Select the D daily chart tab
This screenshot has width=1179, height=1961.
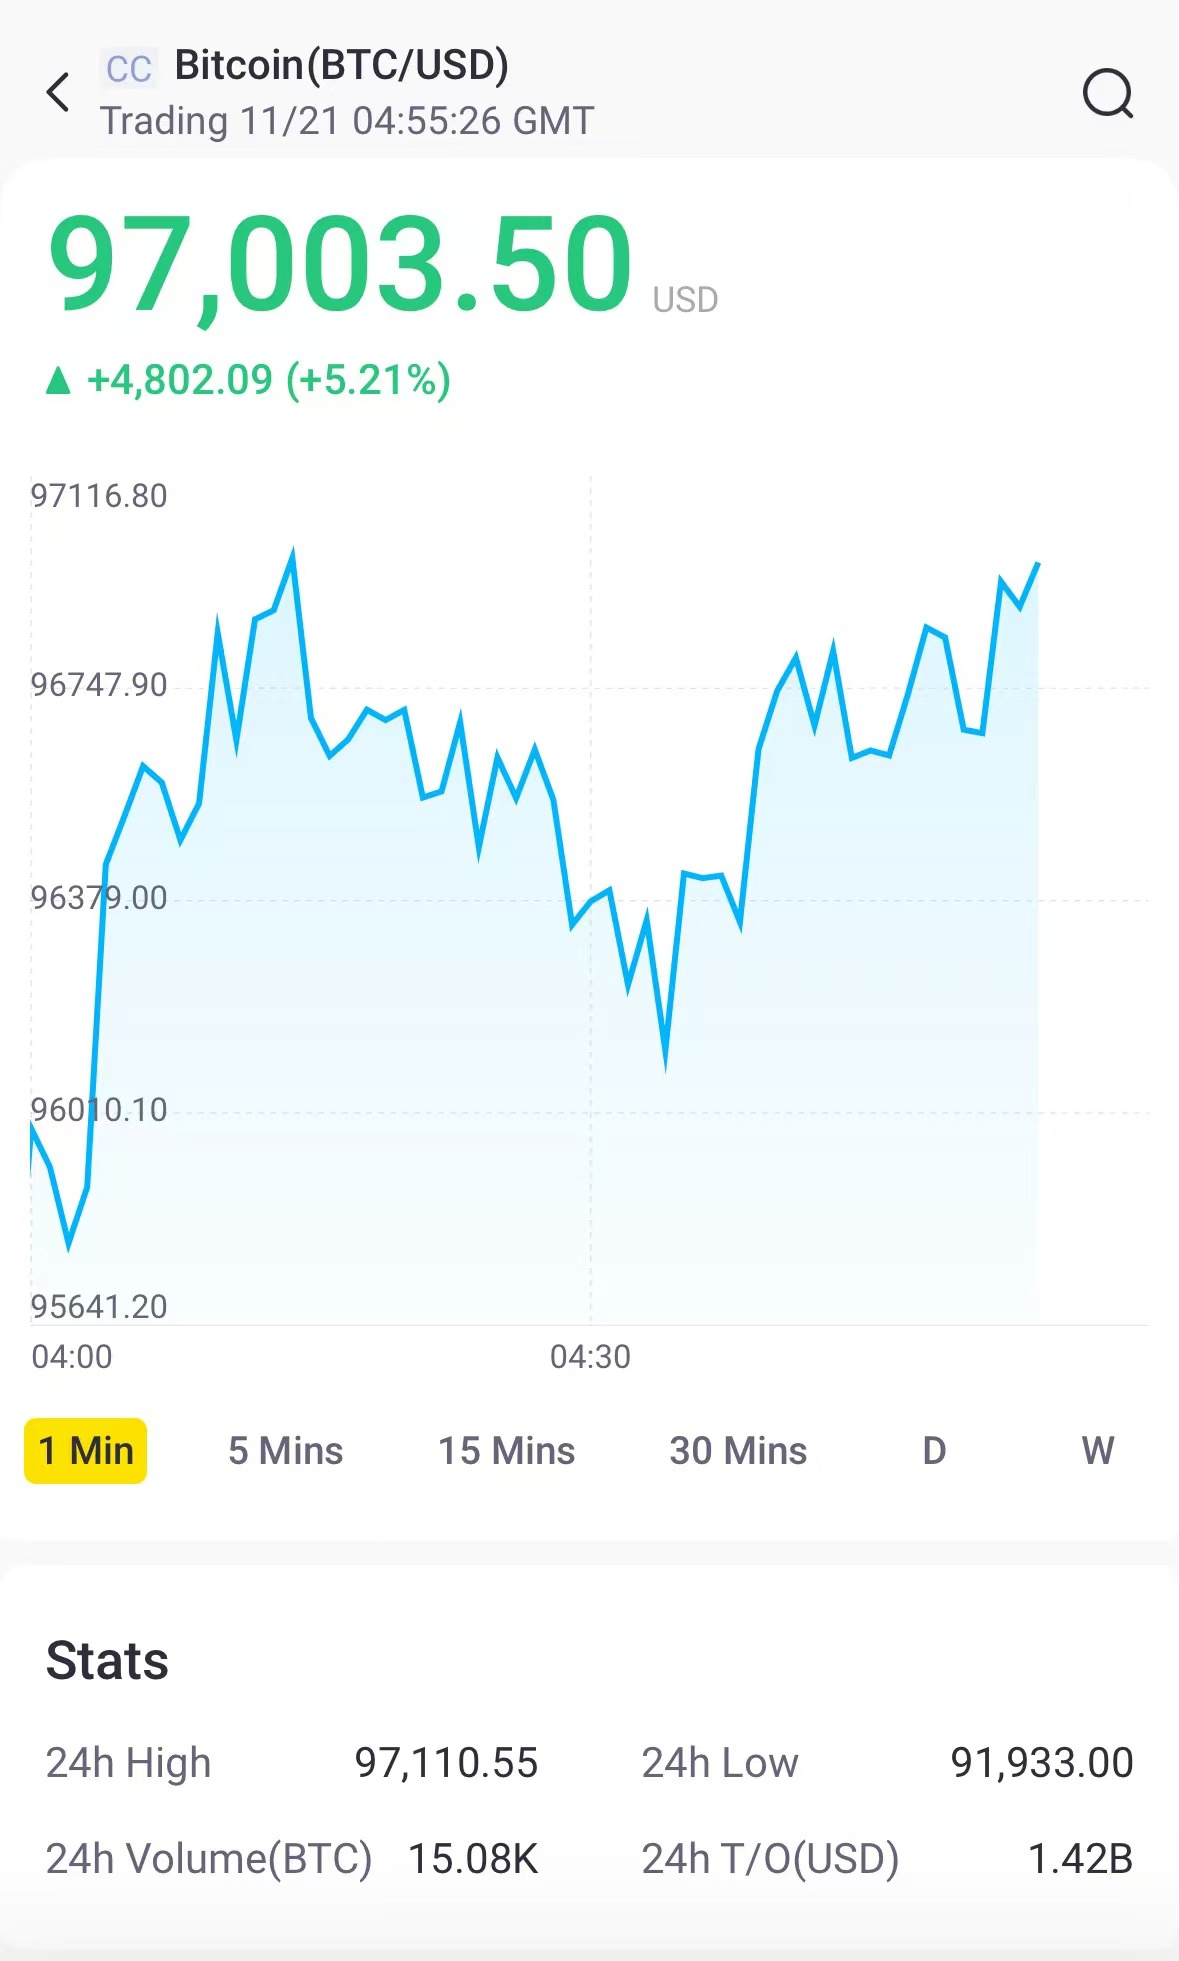point(934,1451)
